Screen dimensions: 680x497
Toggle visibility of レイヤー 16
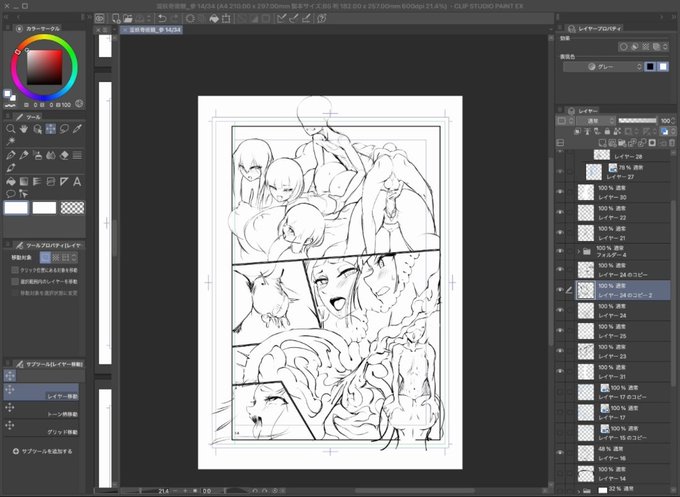(x=560, y=453)
